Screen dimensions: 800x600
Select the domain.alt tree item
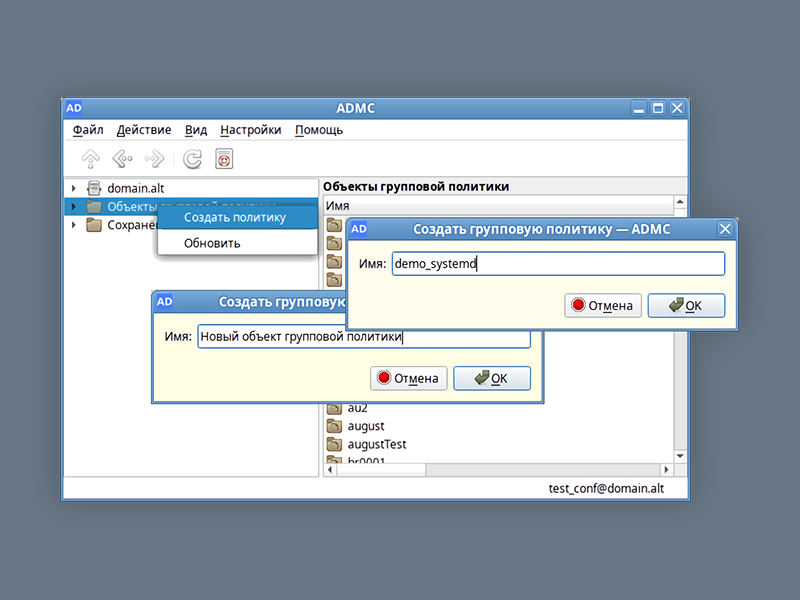click(136, 188)
